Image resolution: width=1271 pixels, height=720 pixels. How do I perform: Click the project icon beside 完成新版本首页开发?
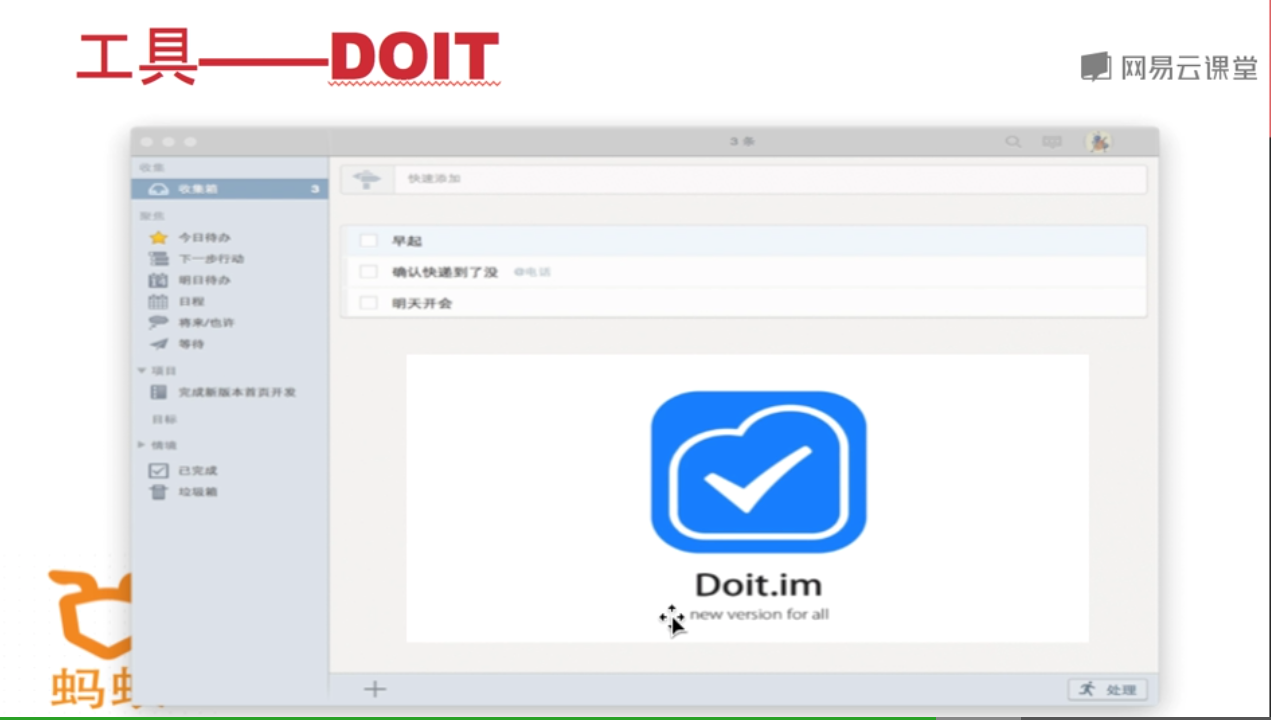coord(158,392)
